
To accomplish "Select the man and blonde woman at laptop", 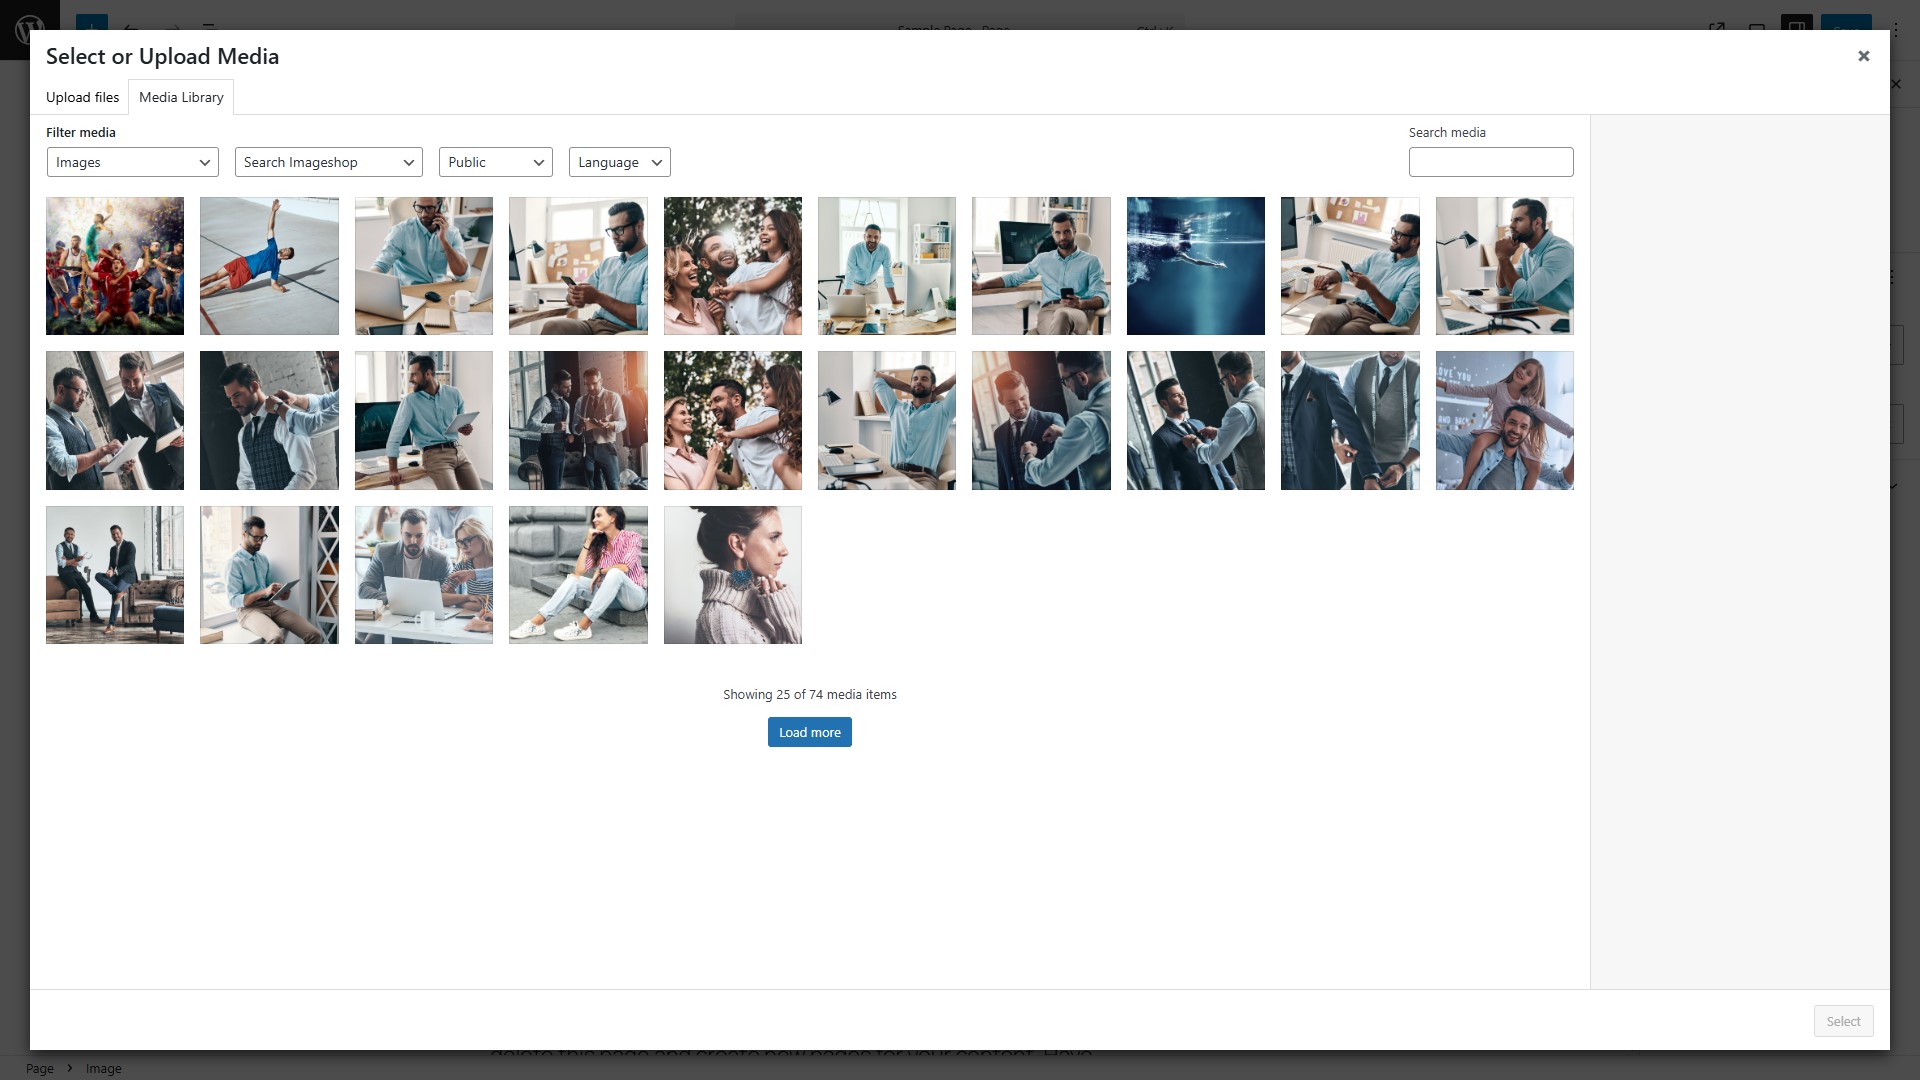I will coord(424,575).
